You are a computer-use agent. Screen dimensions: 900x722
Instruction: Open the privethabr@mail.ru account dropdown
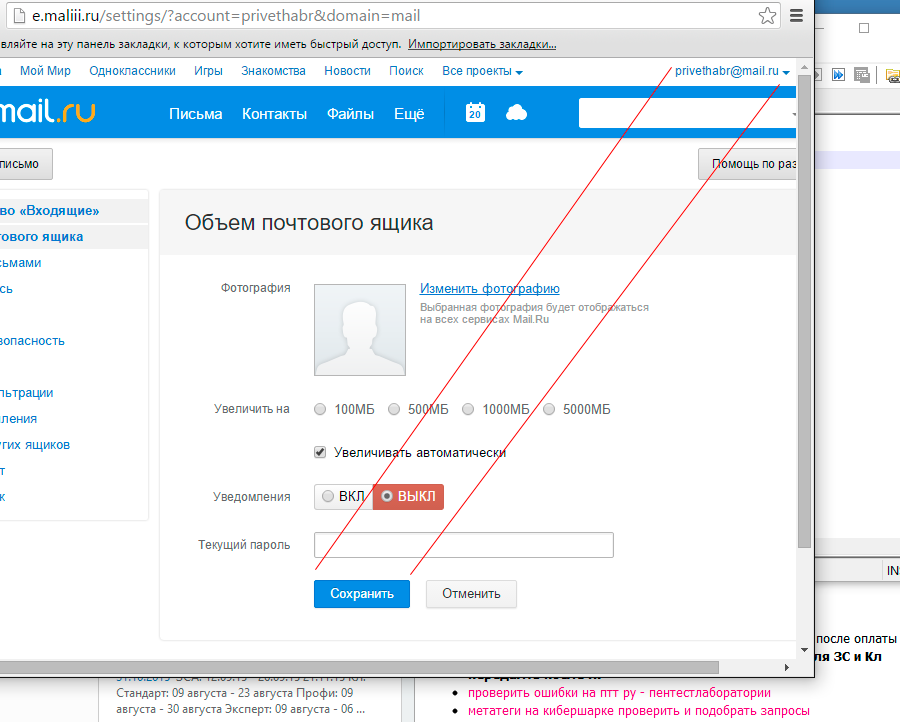(x=732, y=71)
